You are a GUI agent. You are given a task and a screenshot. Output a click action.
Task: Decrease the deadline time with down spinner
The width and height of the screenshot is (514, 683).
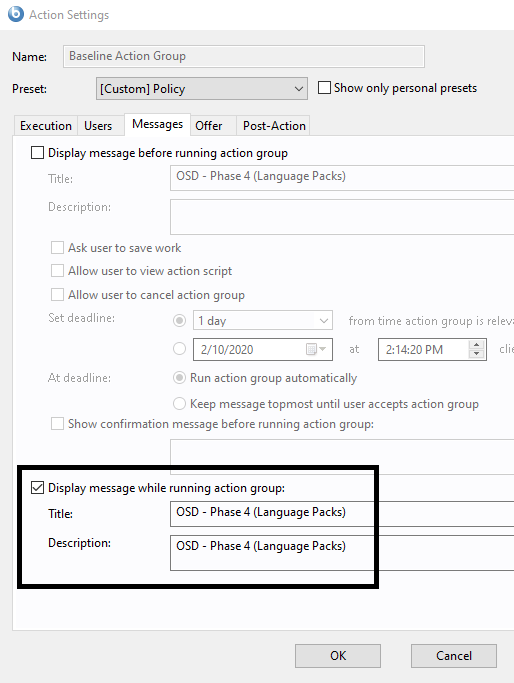coord(477,354)
